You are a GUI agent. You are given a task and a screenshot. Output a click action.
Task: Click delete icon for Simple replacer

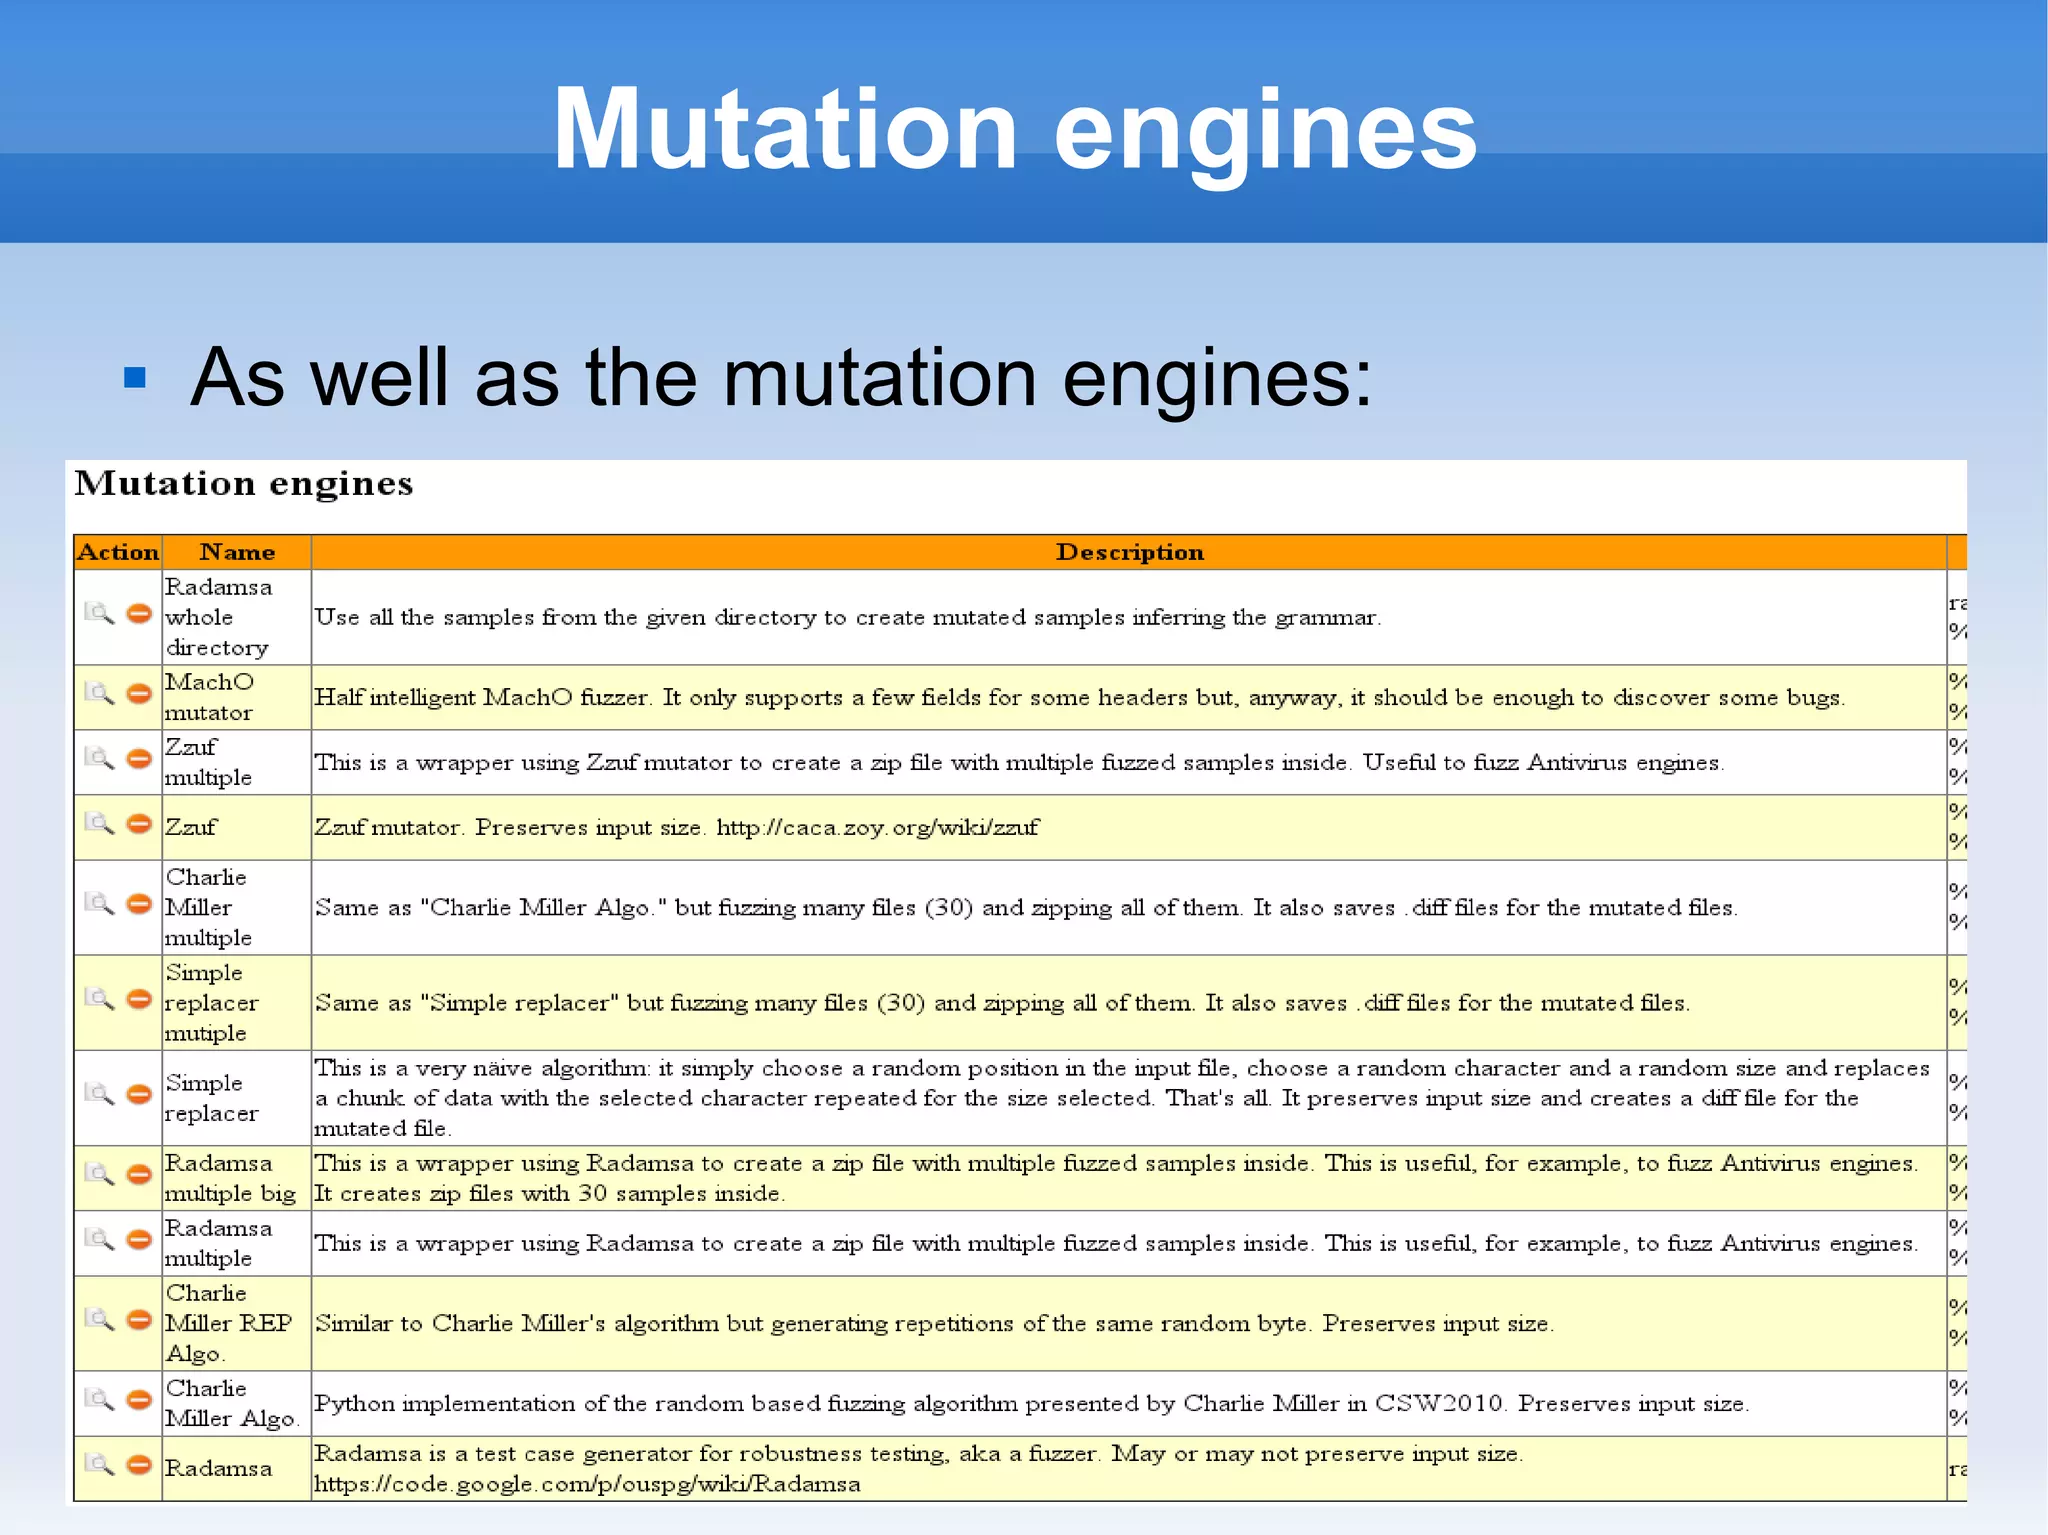tap(139, 1094)
